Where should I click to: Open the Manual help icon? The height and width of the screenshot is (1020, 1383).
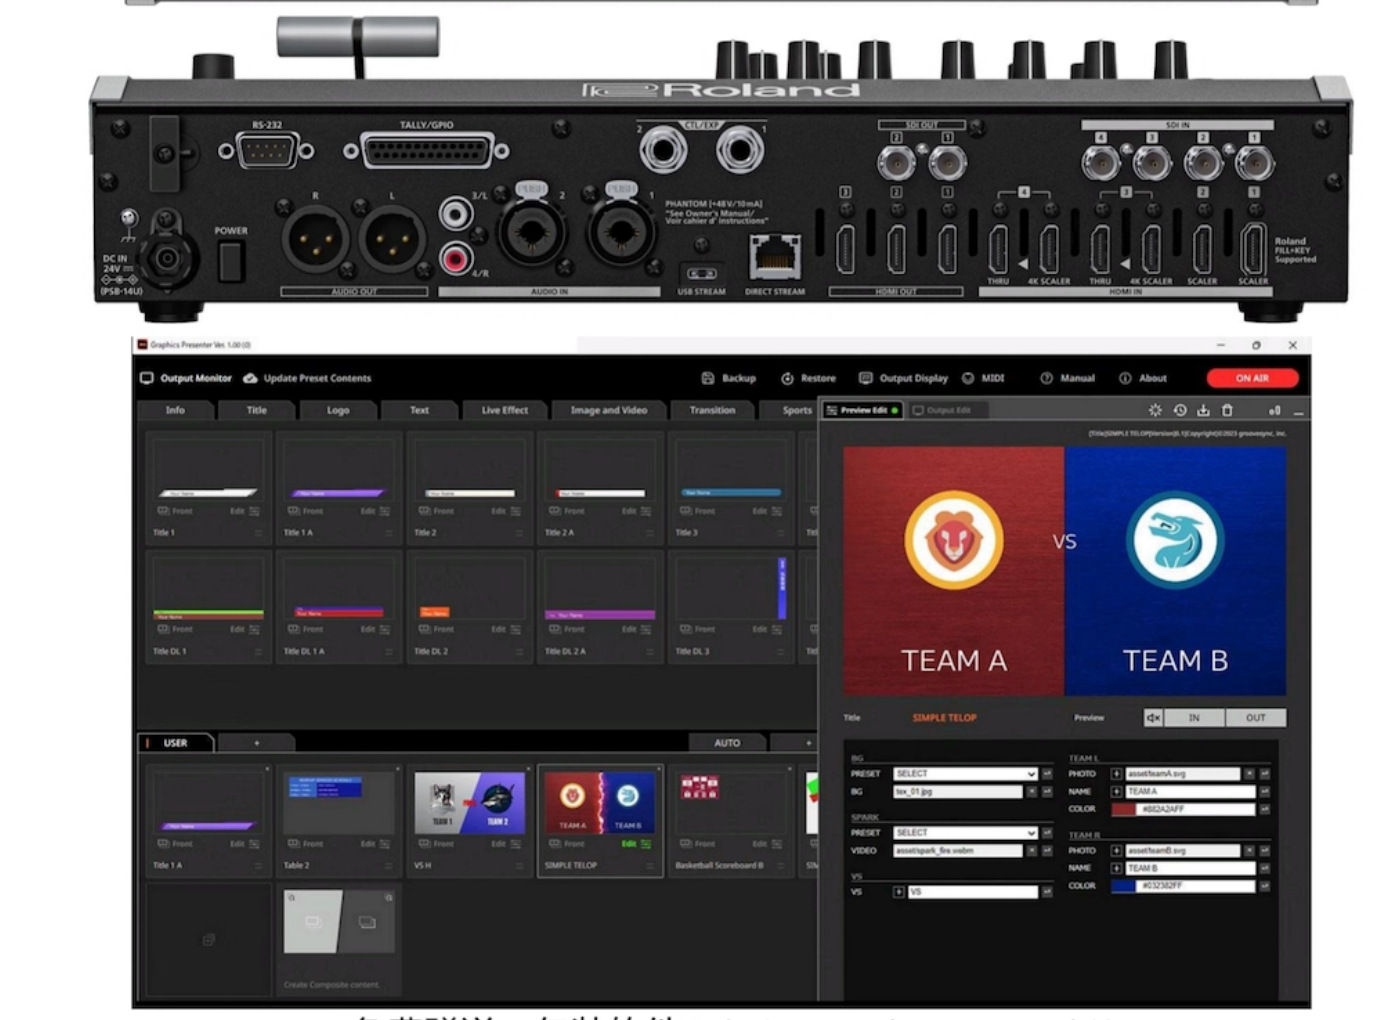point(1046,378)
